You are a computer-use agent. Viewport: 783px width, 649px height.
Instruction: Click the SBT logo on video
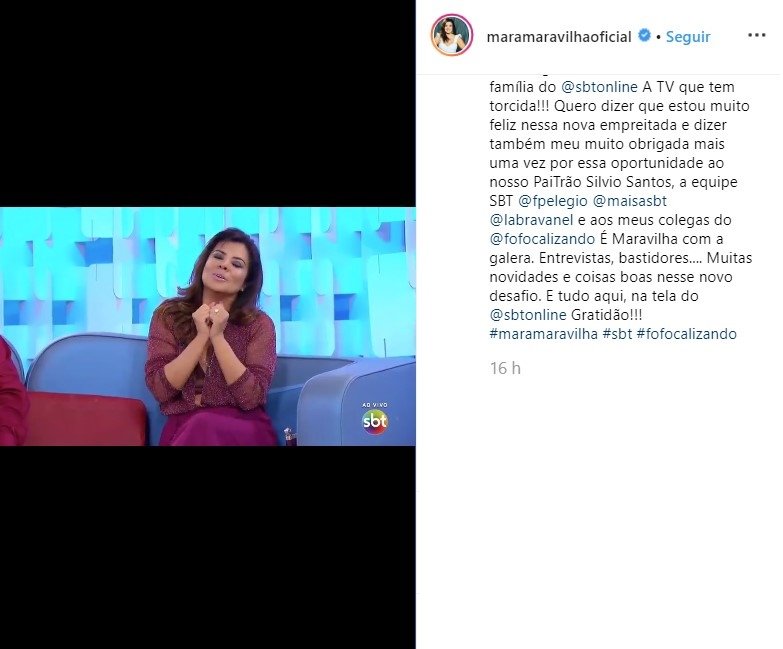375,421
